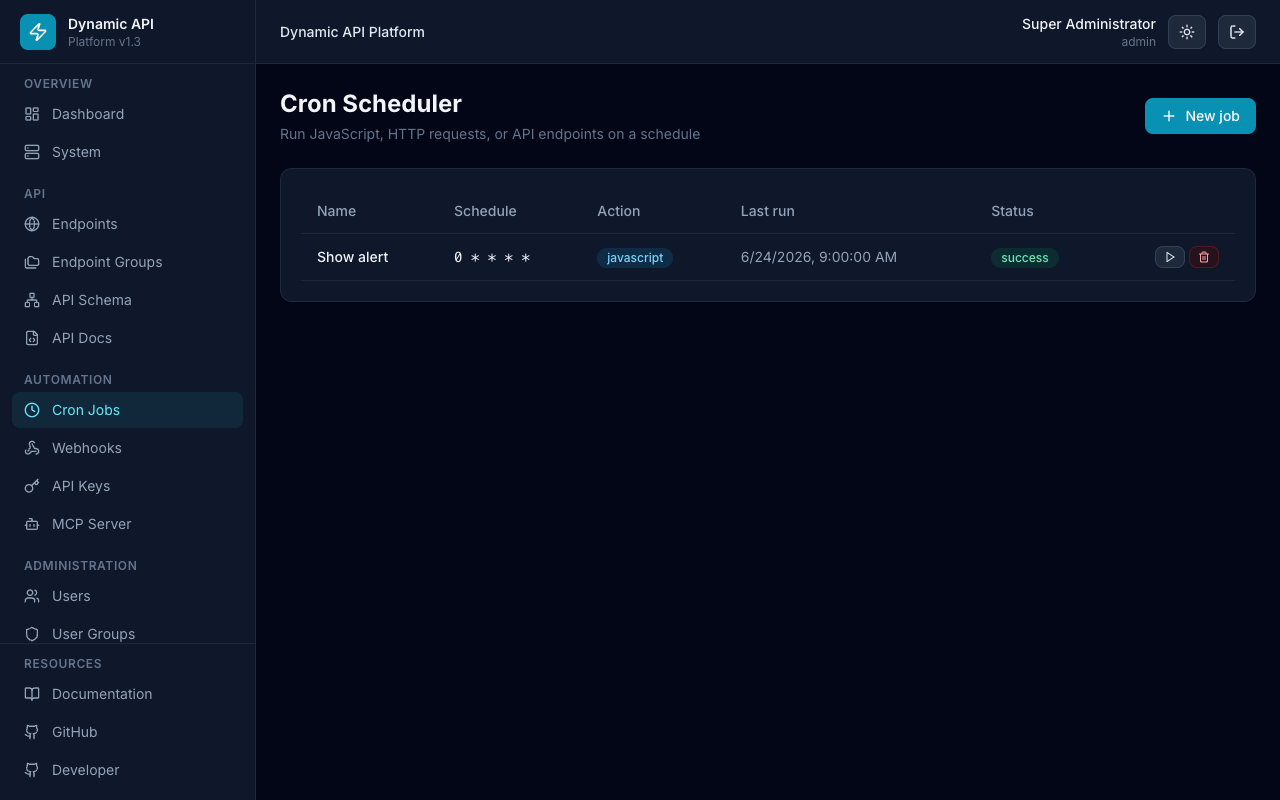Click the Platform v1.3 version text
Image resolution: width=1280 pixels, height=800 pixels.
pos(104,42)
